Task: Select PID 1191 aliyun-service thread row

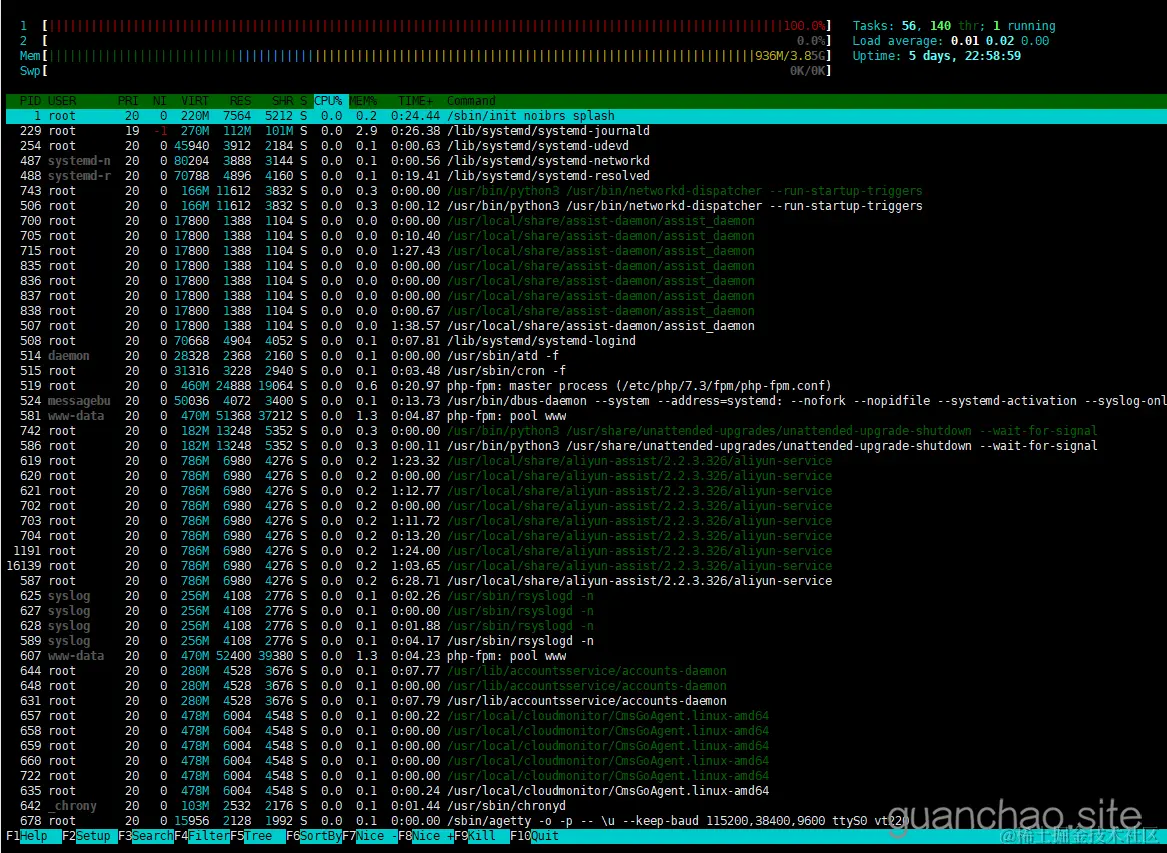Action: [x=586, y=551]
